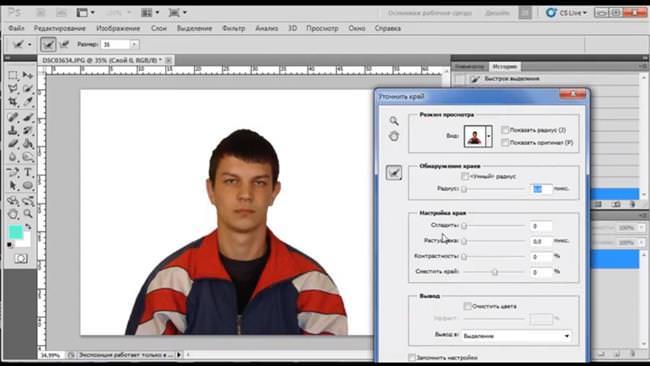Select the Clone Stamp tool
This screenshot has height=366, width=650.
click(13, 130)
